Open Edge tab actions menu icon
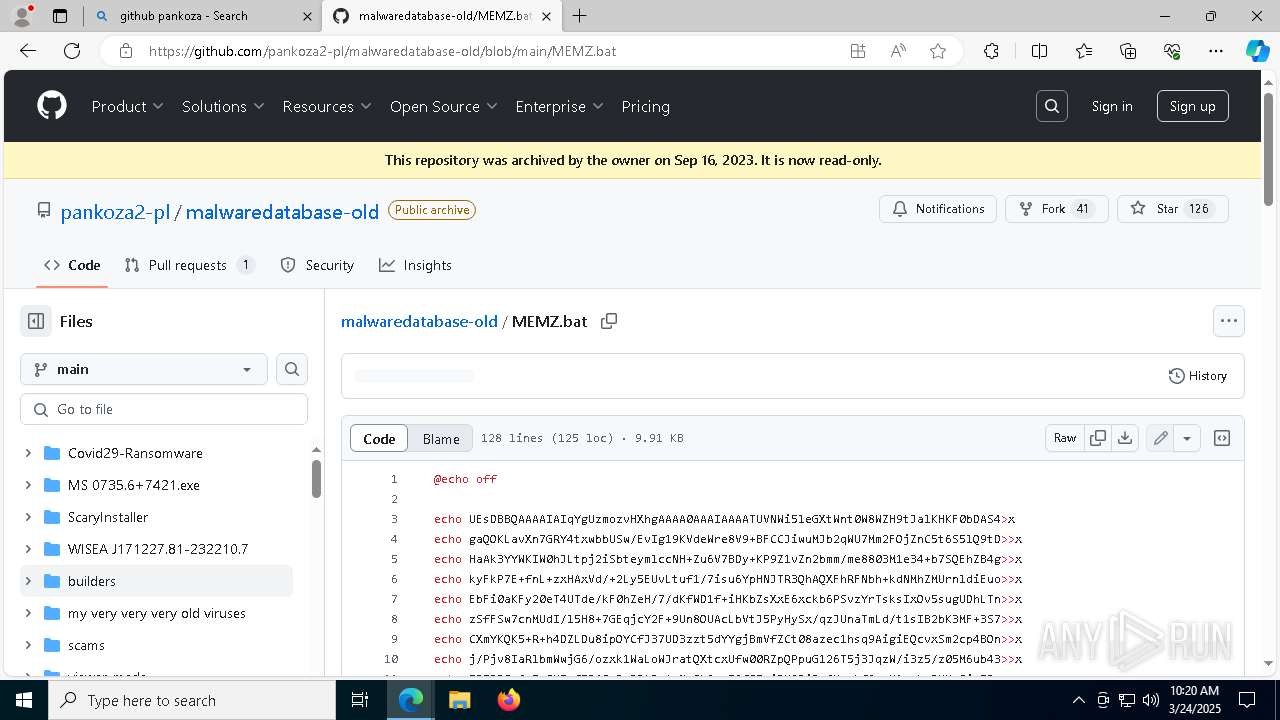1280x720 pixels. click(x=60, y=16)
